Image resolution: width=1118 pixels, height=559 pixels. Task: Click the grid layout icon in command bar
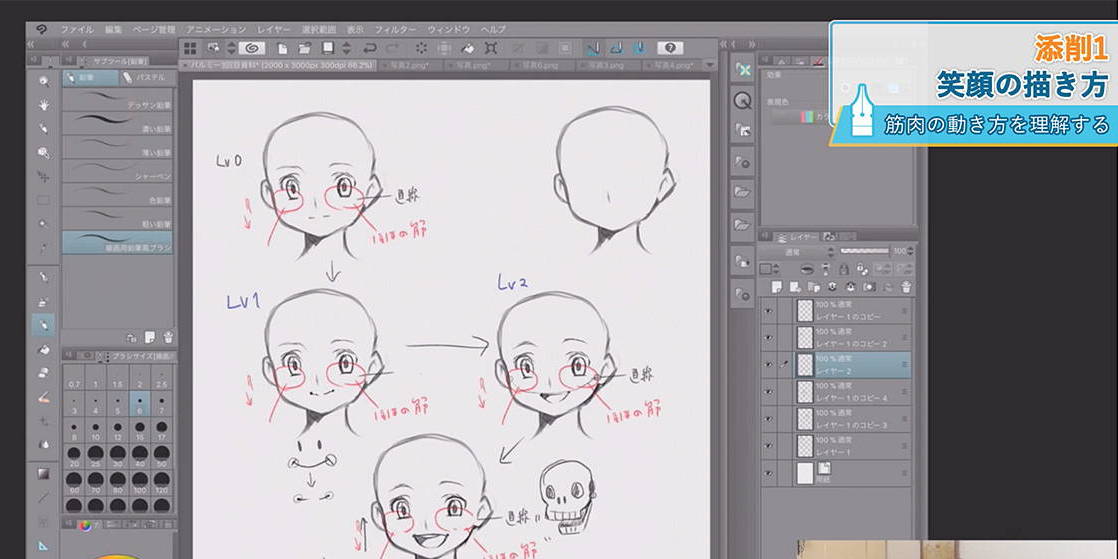(190, 48)
